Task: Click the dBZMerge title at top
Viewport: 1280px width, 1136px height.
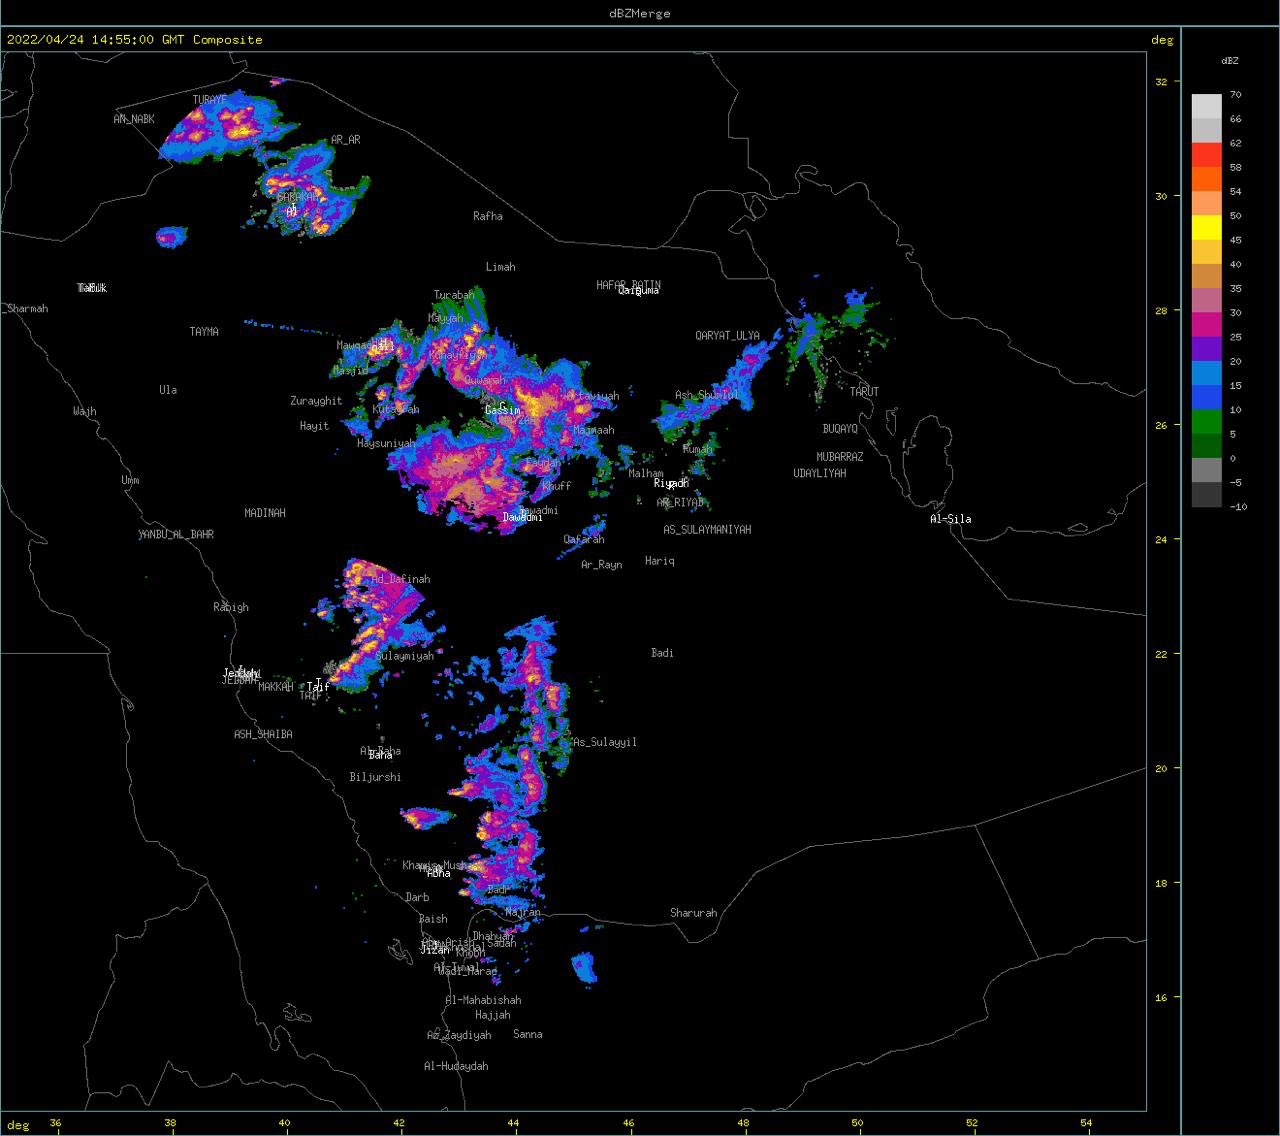Action: [640, 13]
